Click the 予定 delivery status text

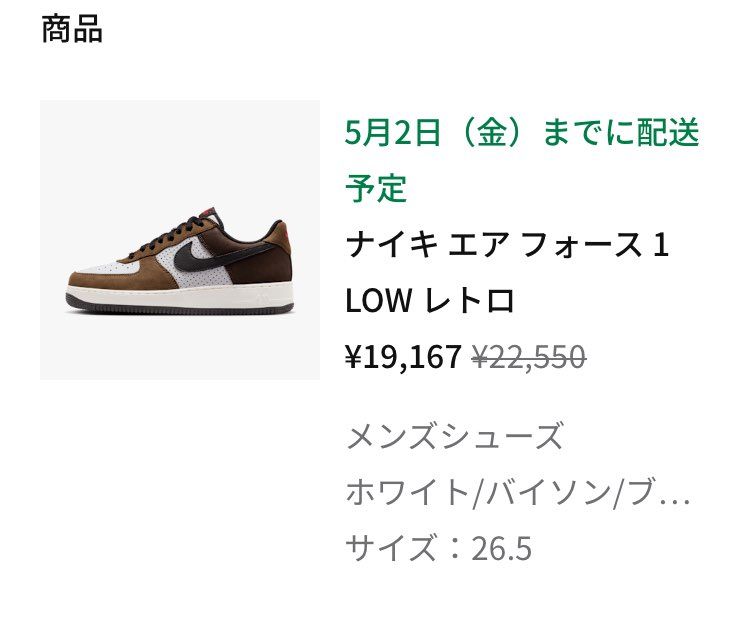(376, 188)
